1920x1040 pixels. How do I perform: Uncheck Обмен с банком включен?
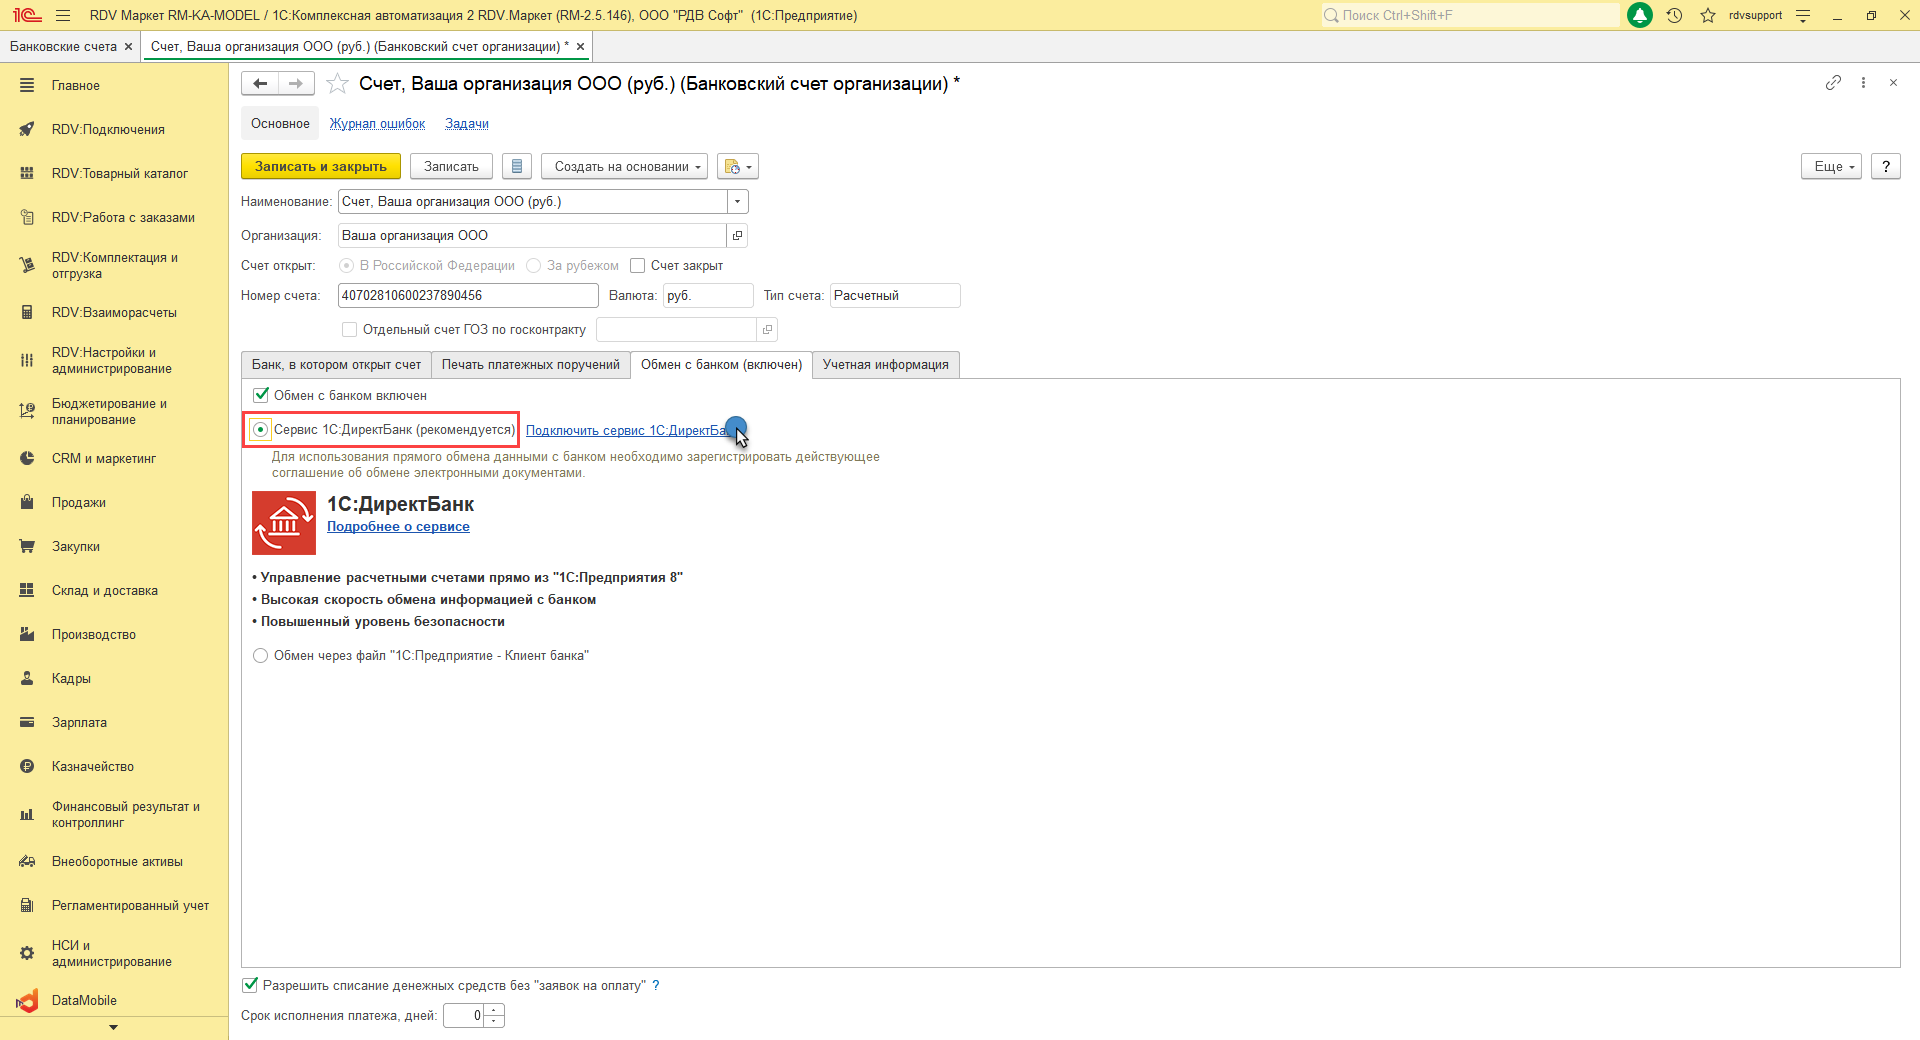[x=261, y=395]
